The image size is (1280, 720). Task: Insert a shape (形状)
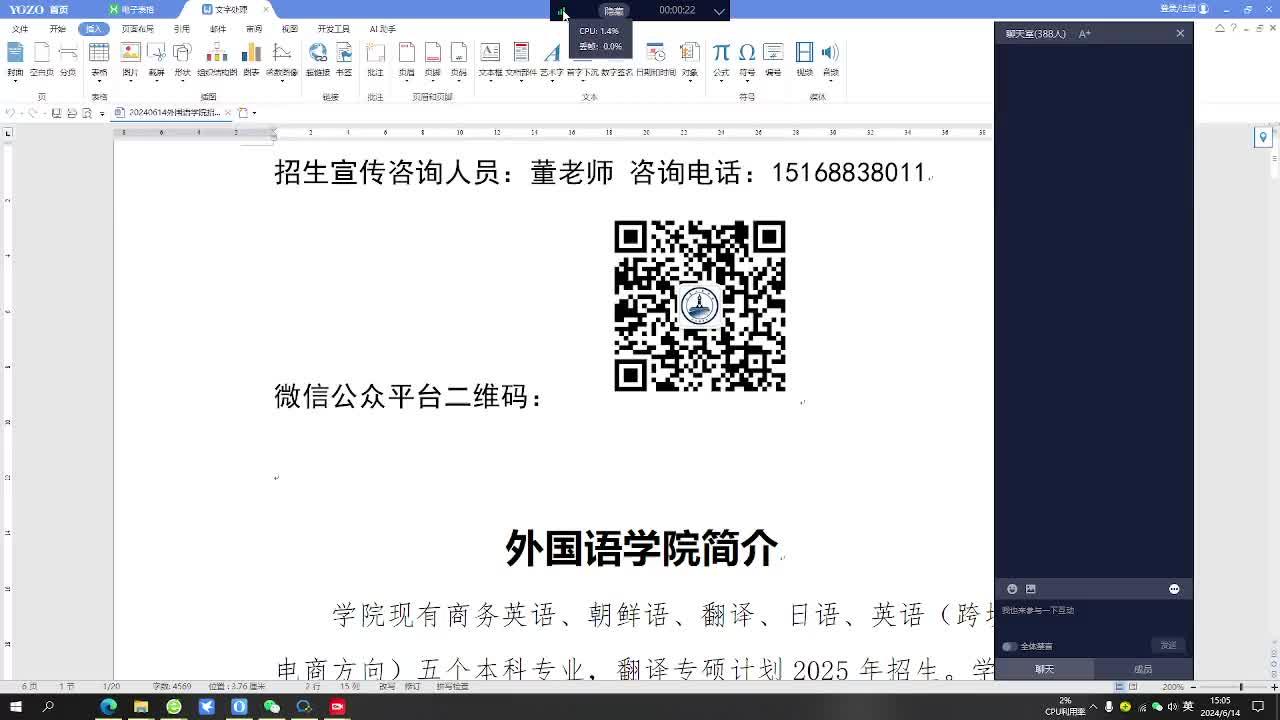point(182,57)
